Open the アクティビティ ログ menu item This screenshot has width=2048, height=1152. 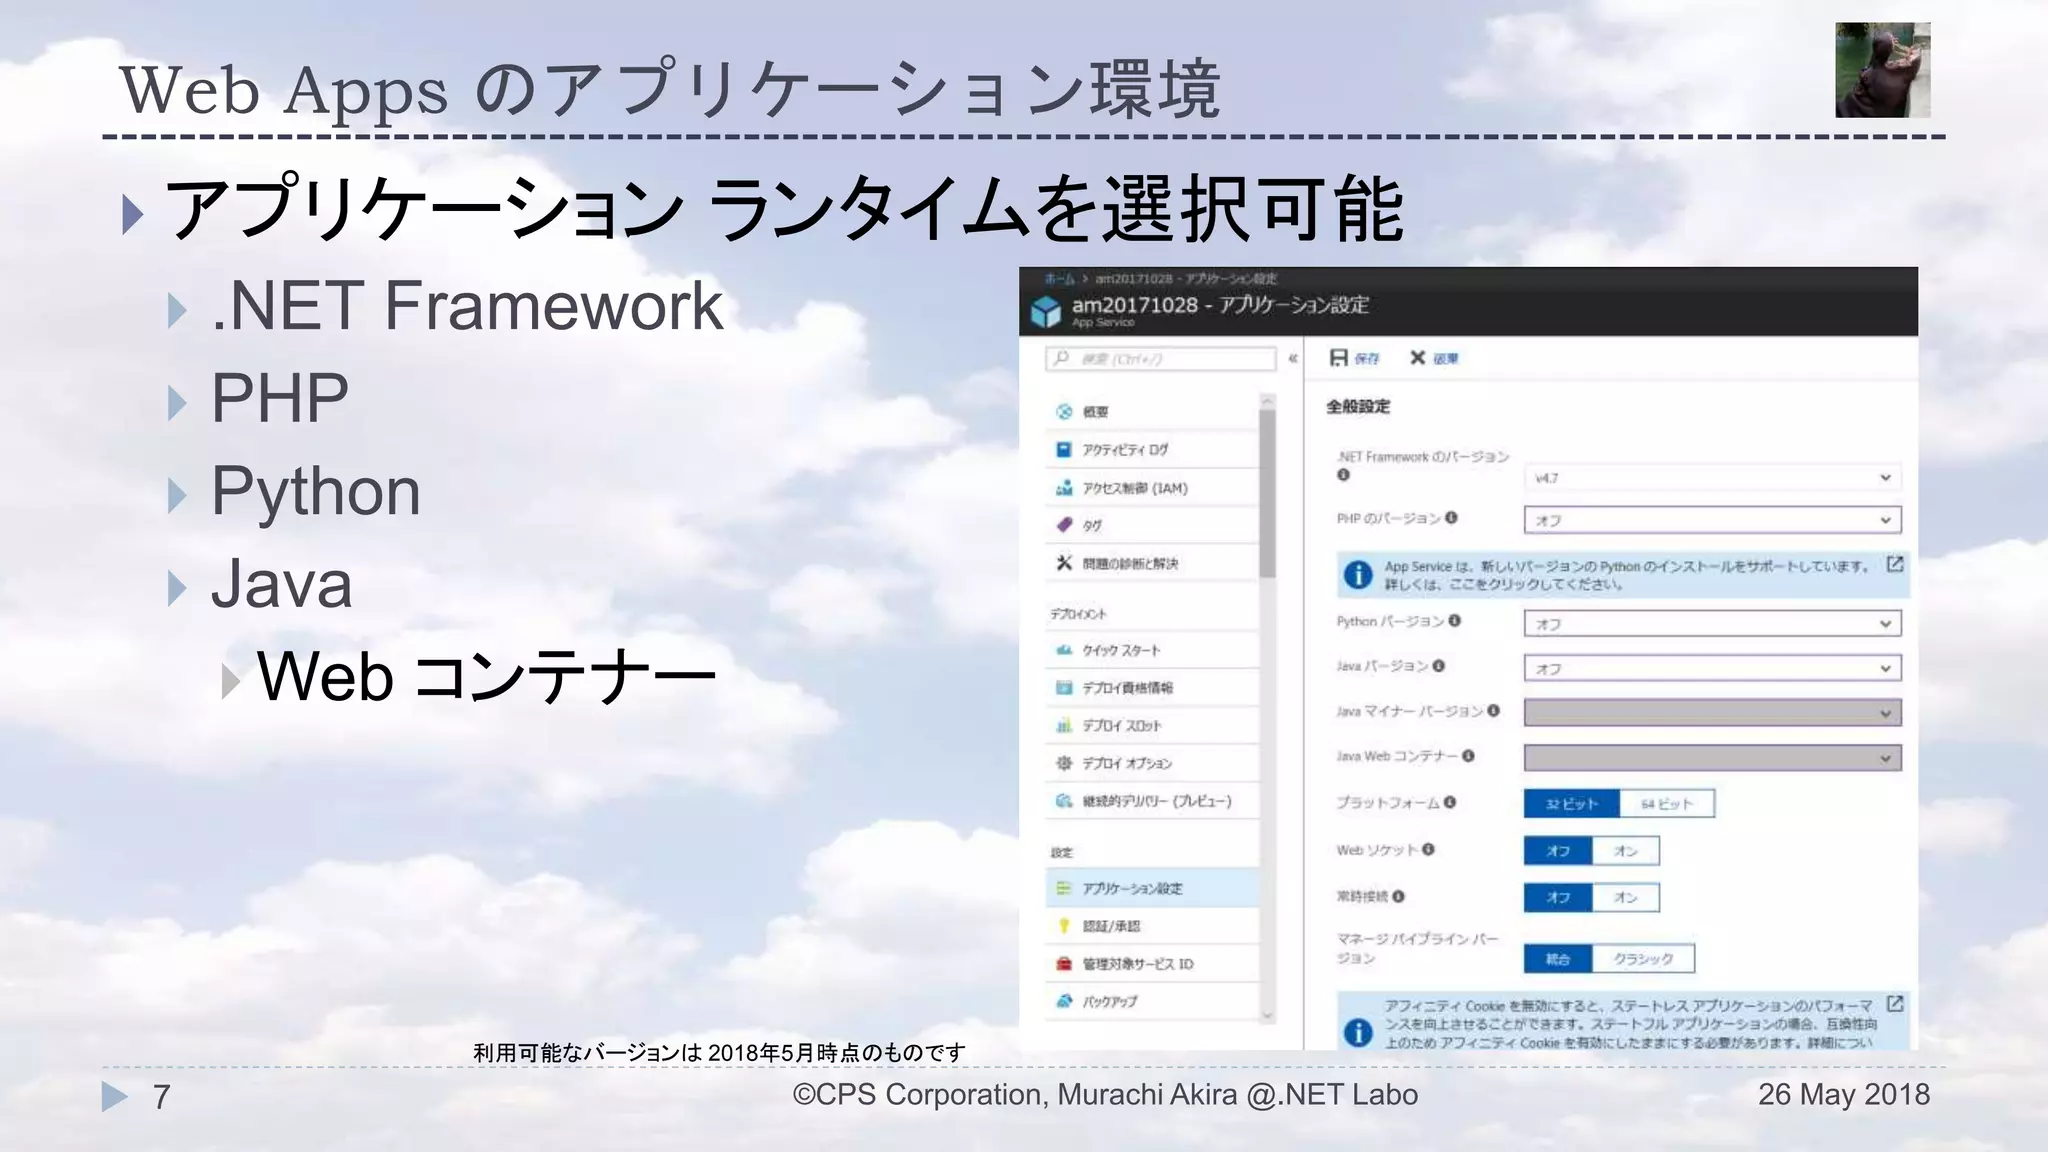tap(1152, 450)
